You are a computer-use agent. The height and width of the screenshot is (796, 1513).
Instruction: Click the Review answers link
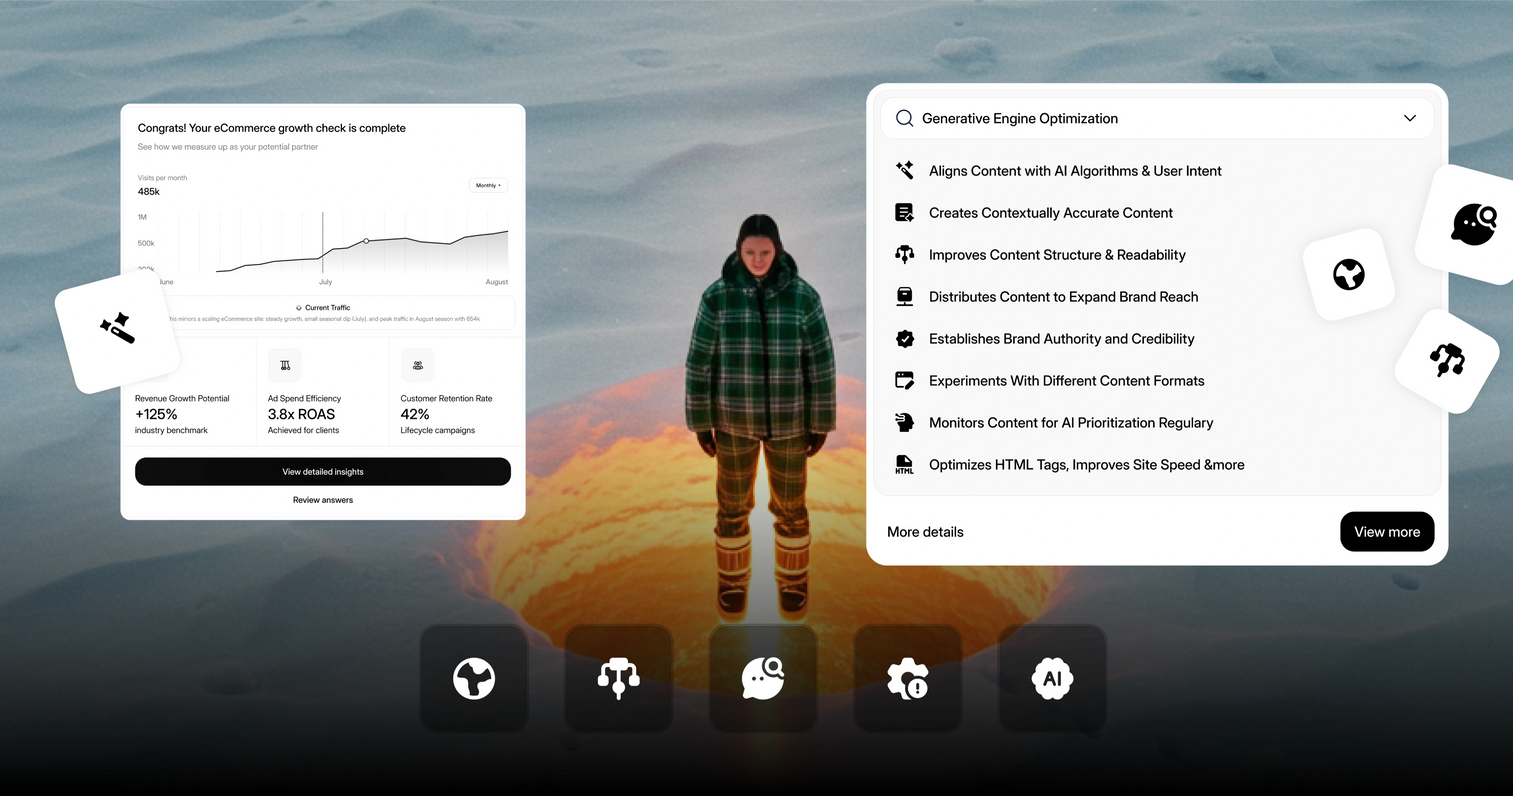tap(323, 500)
